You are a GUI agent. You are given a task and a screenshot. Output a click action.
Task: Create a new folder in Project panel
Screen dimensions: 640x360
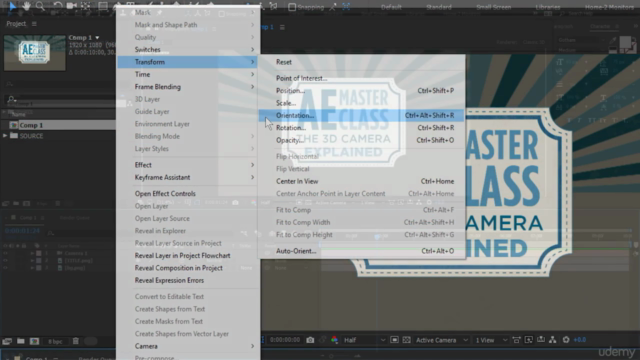click(x=20, y=341)
